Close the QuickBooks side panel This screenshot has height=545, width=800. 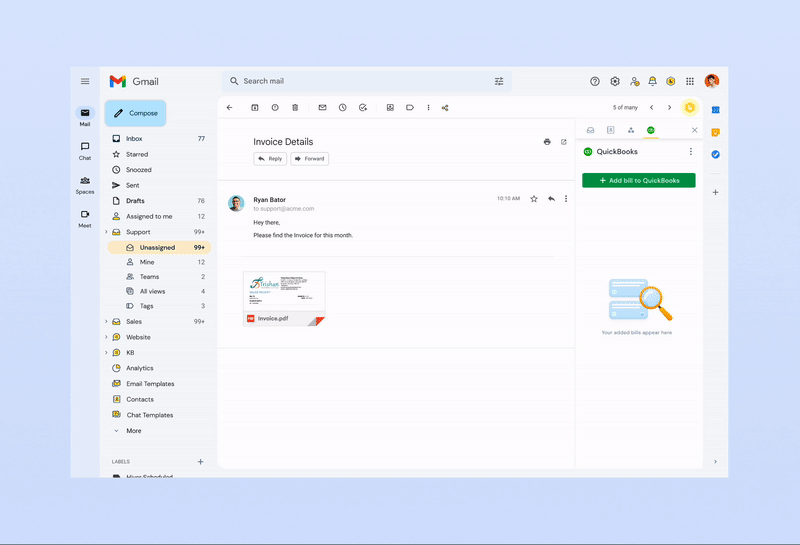pyautogui.click(x=694, y=130)
